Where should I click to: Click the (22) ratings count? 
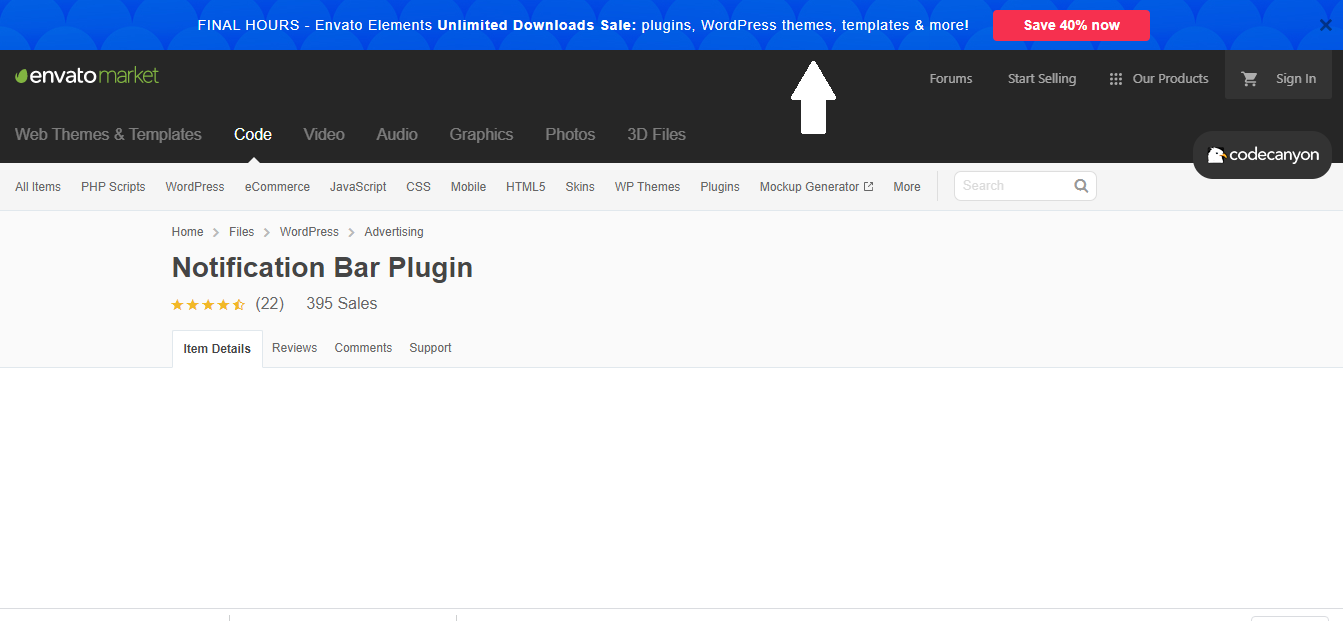pyautogui.click(x=270, y=304)
